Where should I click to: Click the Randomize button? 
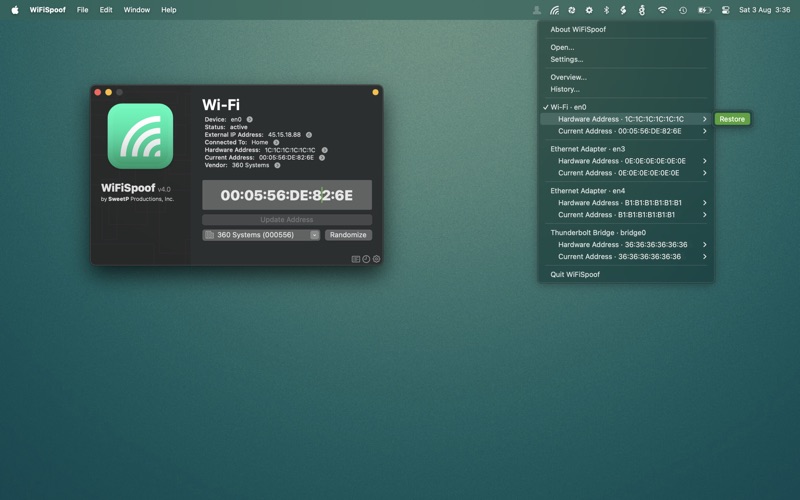pyautogui.click(x=348, y=235)
